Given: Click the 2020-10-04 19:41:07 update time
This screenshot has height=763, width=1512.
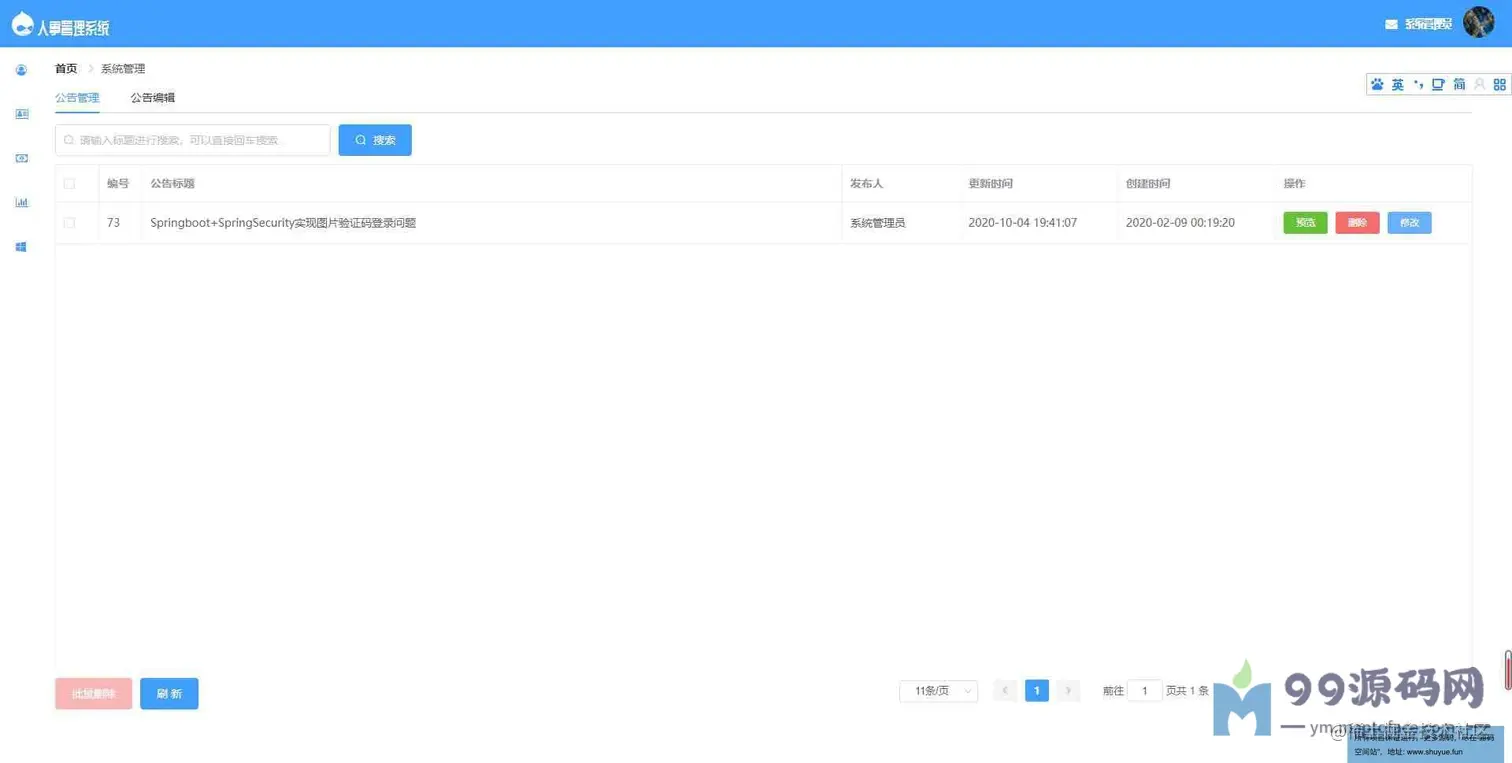Looking at the screenshot, I should pyautogui.click(x=1022, y=223).
